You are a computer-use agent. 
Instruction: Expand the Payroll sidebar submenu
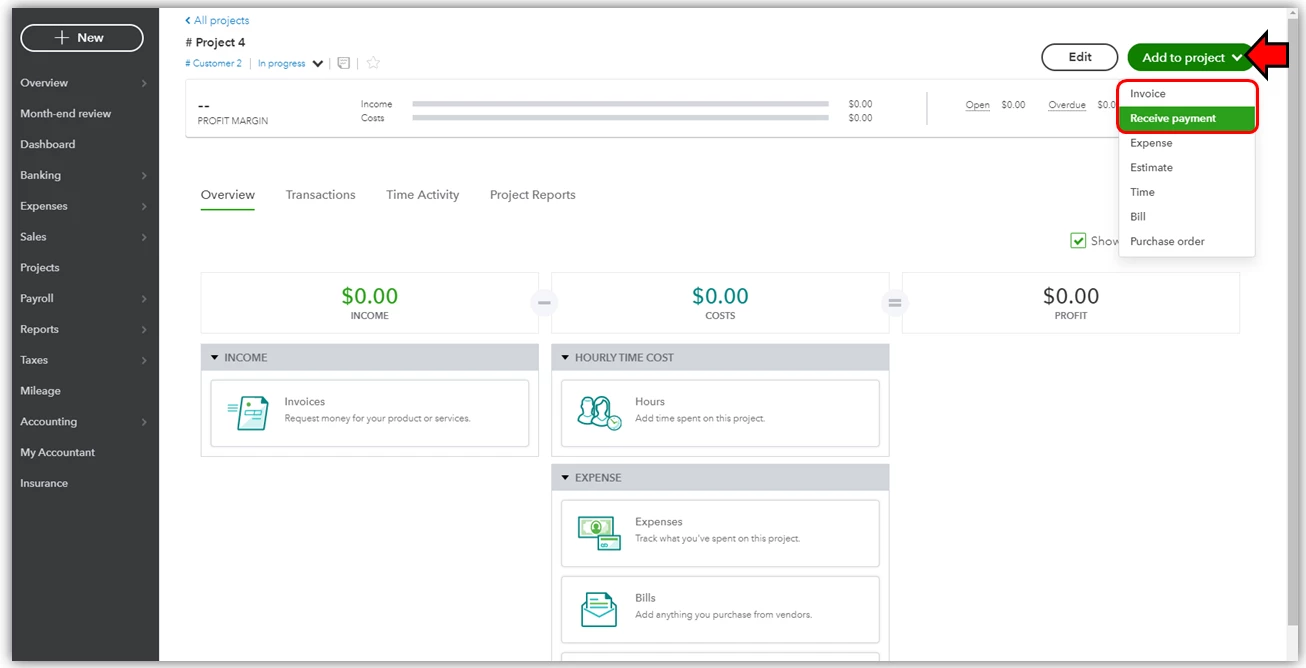click(144, 298)
